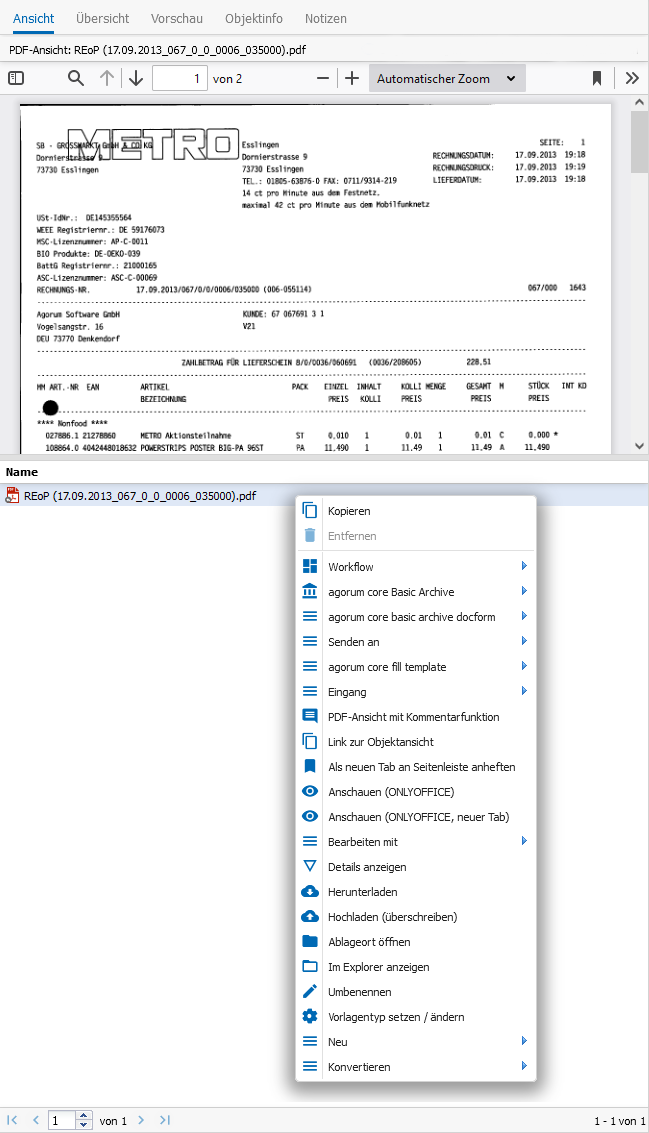This screenshot has width=649, height=1133.
Task: Open the Objektinfo tab
Action: tap(254, 19)
